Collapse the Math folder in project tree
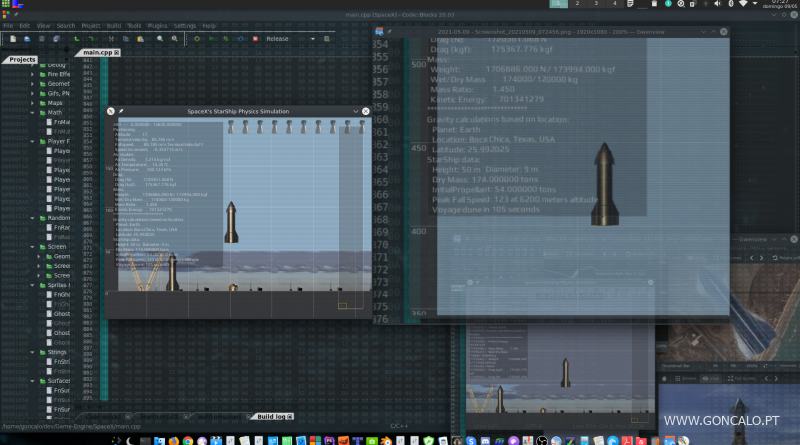This screenshot has width=800, height=445. point(32,112)
